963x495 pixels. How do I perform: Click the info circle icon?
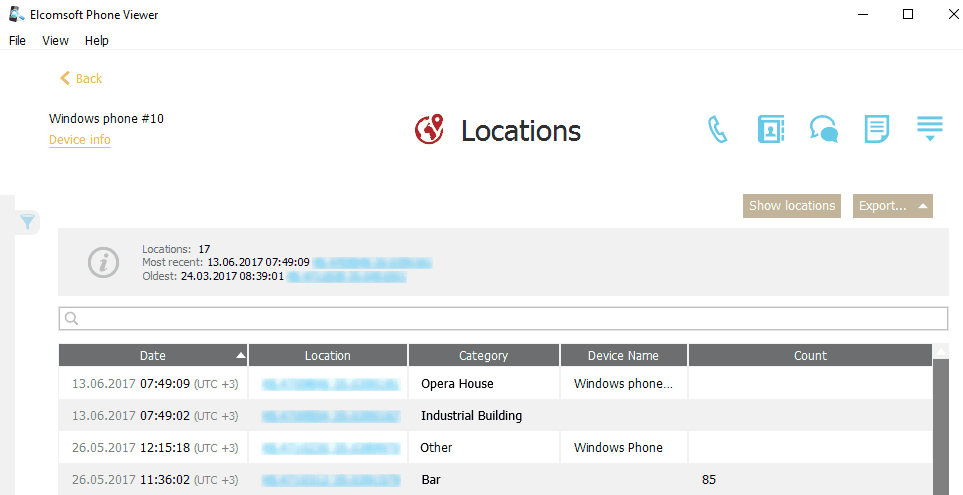[103, 262]
